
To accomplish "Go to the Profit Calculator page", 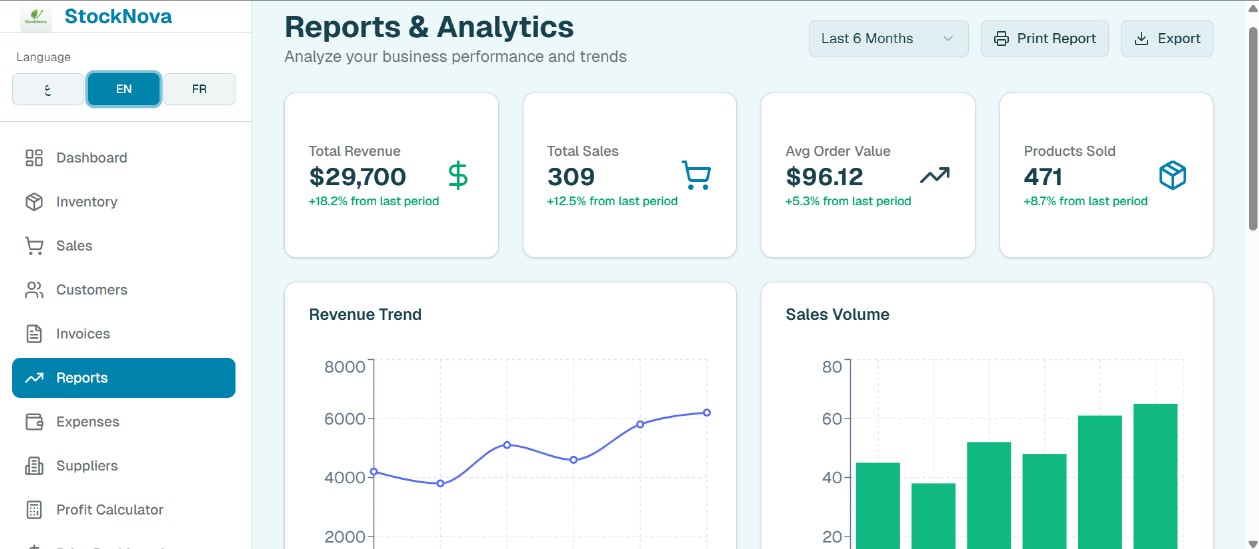I will click(109, 510).
